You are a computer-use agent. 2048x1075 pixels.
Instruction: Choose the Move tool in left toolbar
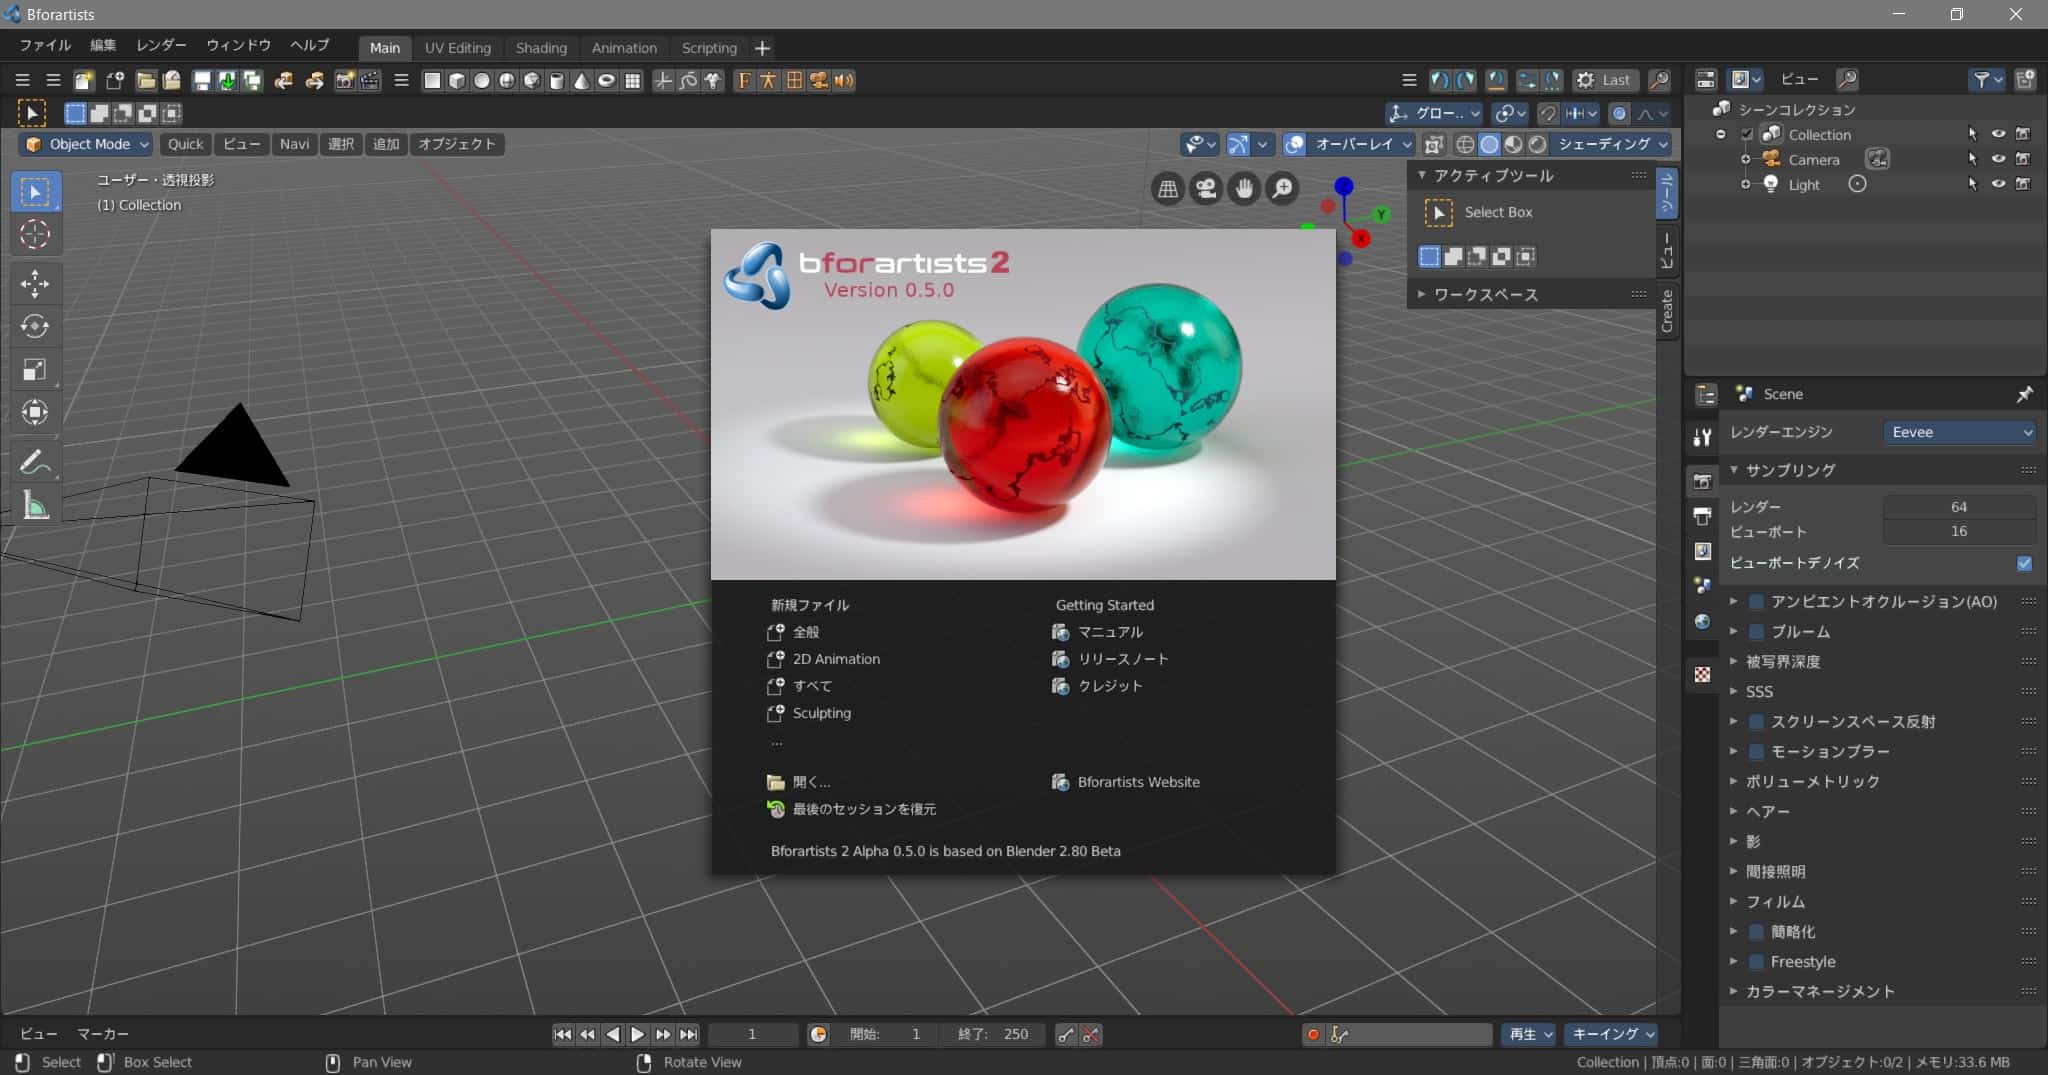click(35, 284)
